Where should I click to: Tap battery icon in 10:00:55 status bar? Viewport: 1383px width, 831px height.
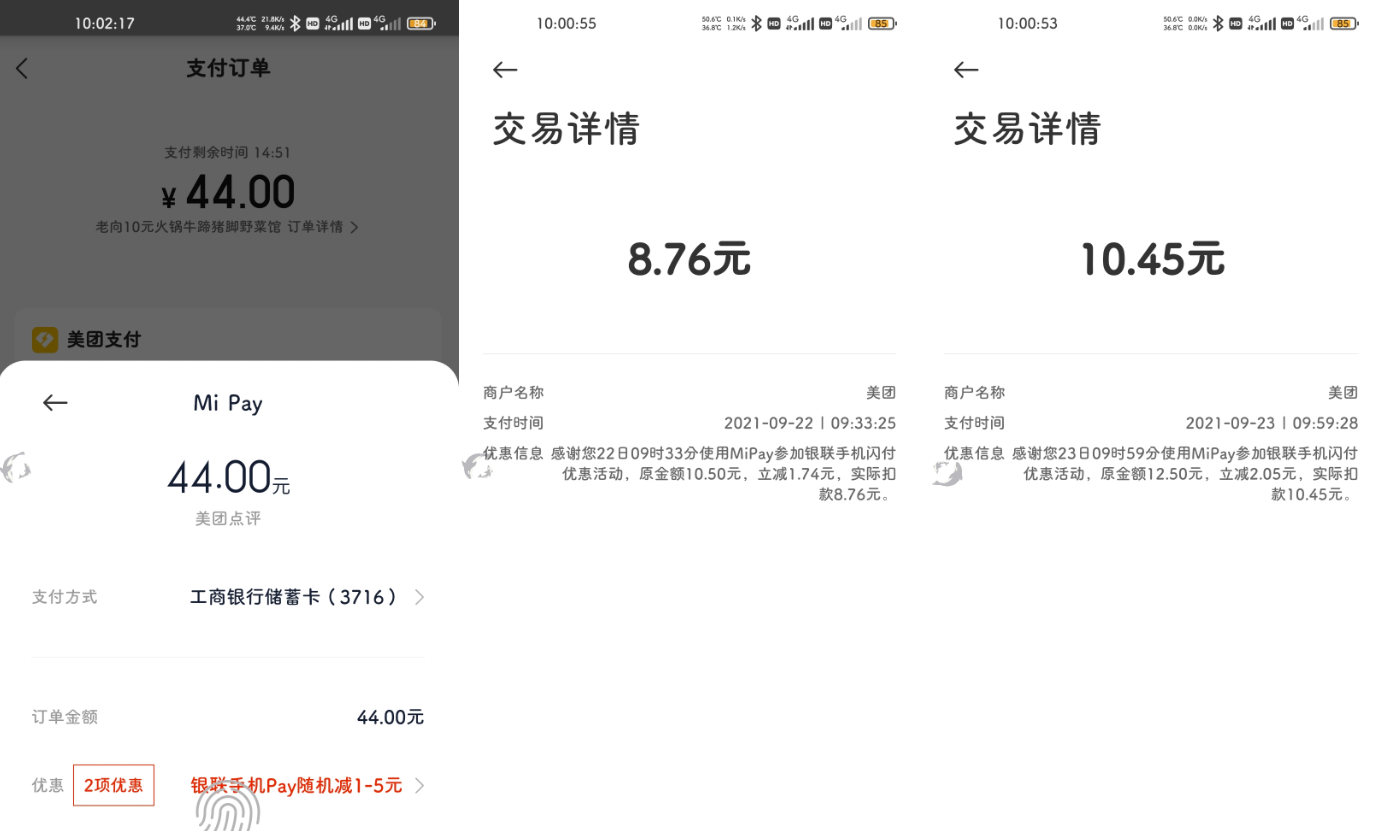coord(882,23)
